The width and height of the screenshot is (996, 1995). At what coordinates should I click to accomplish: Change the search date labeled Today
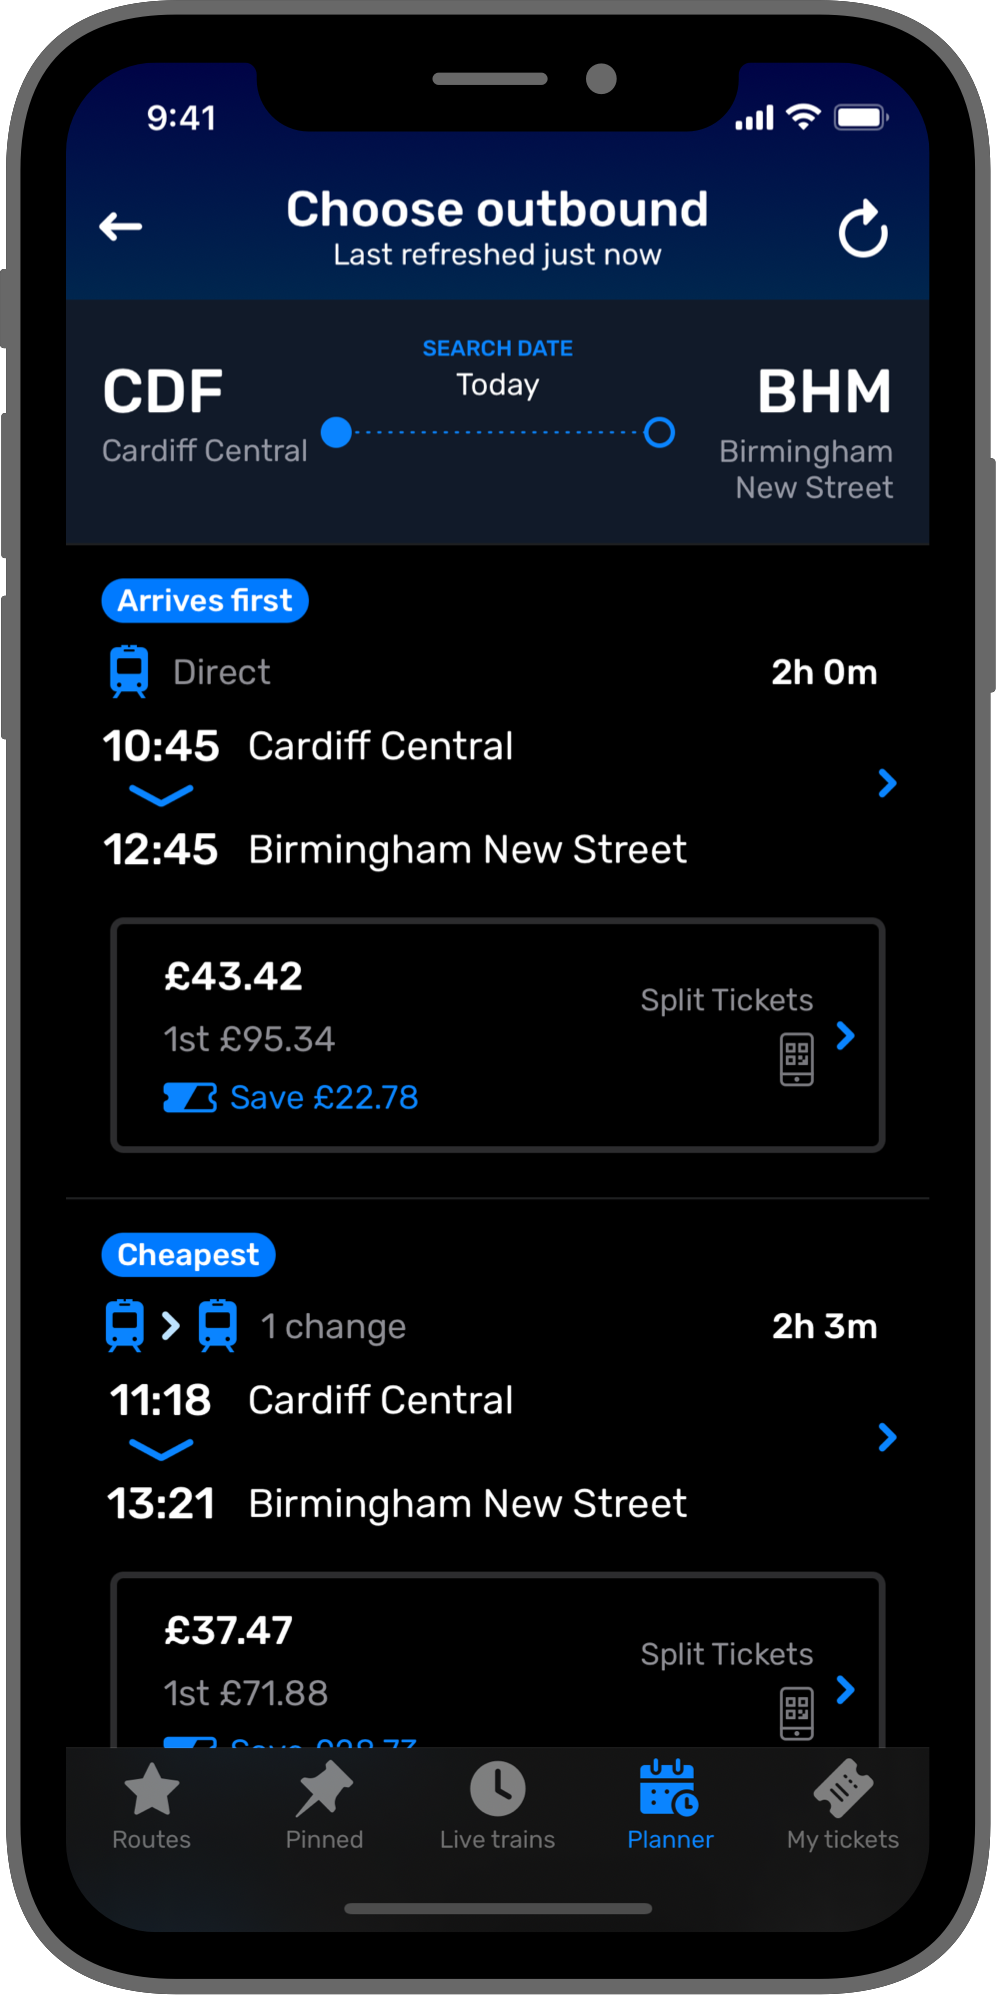(x=497, y=384)
